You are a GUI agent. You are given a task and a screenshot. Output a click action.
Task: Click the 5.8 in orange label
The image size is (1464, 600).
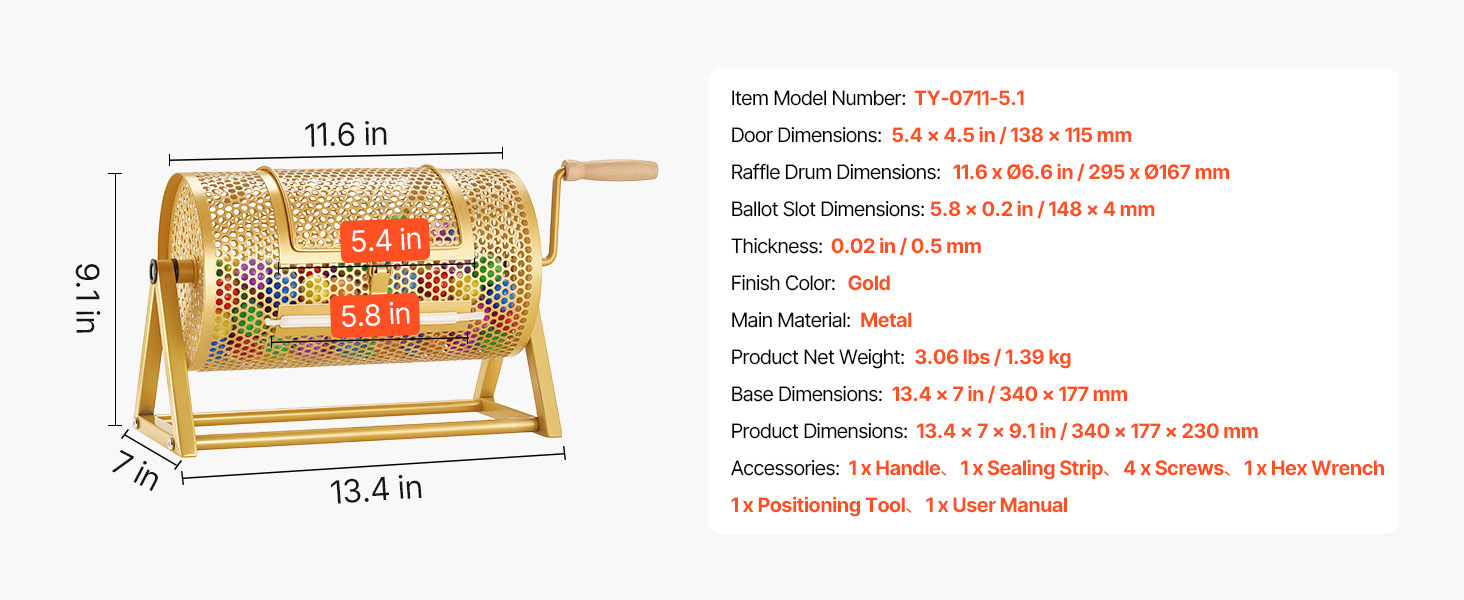[x=375, y=315]
